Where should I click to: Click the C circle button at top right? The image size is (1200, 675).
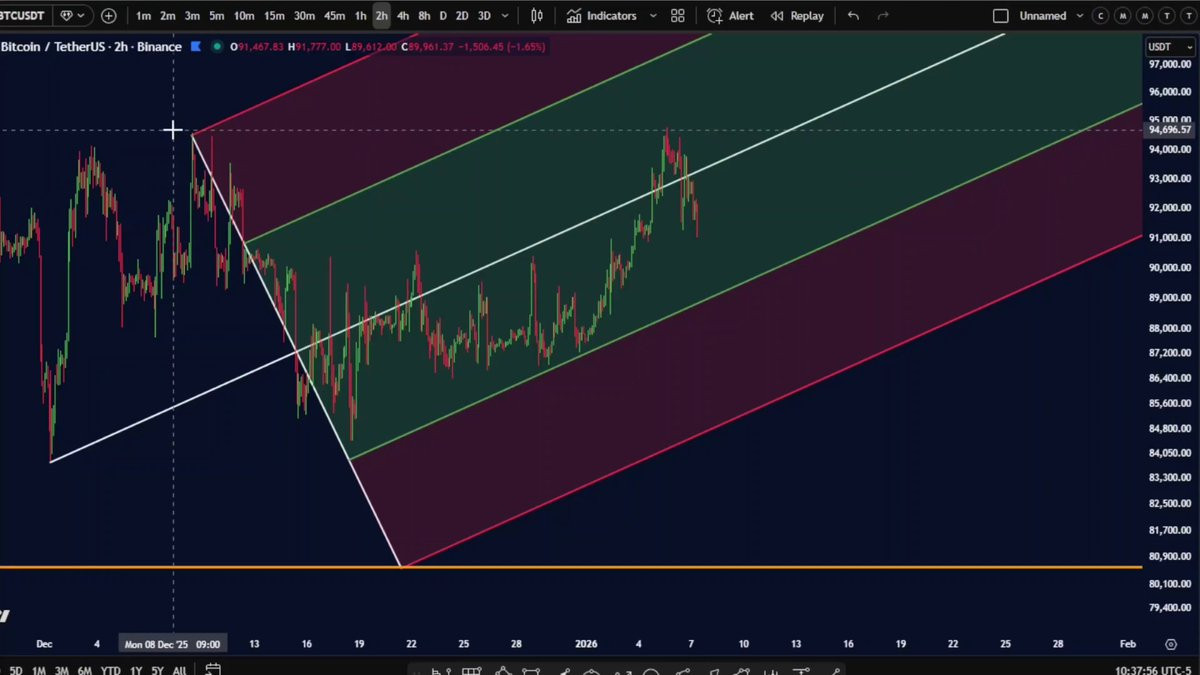1101,16
